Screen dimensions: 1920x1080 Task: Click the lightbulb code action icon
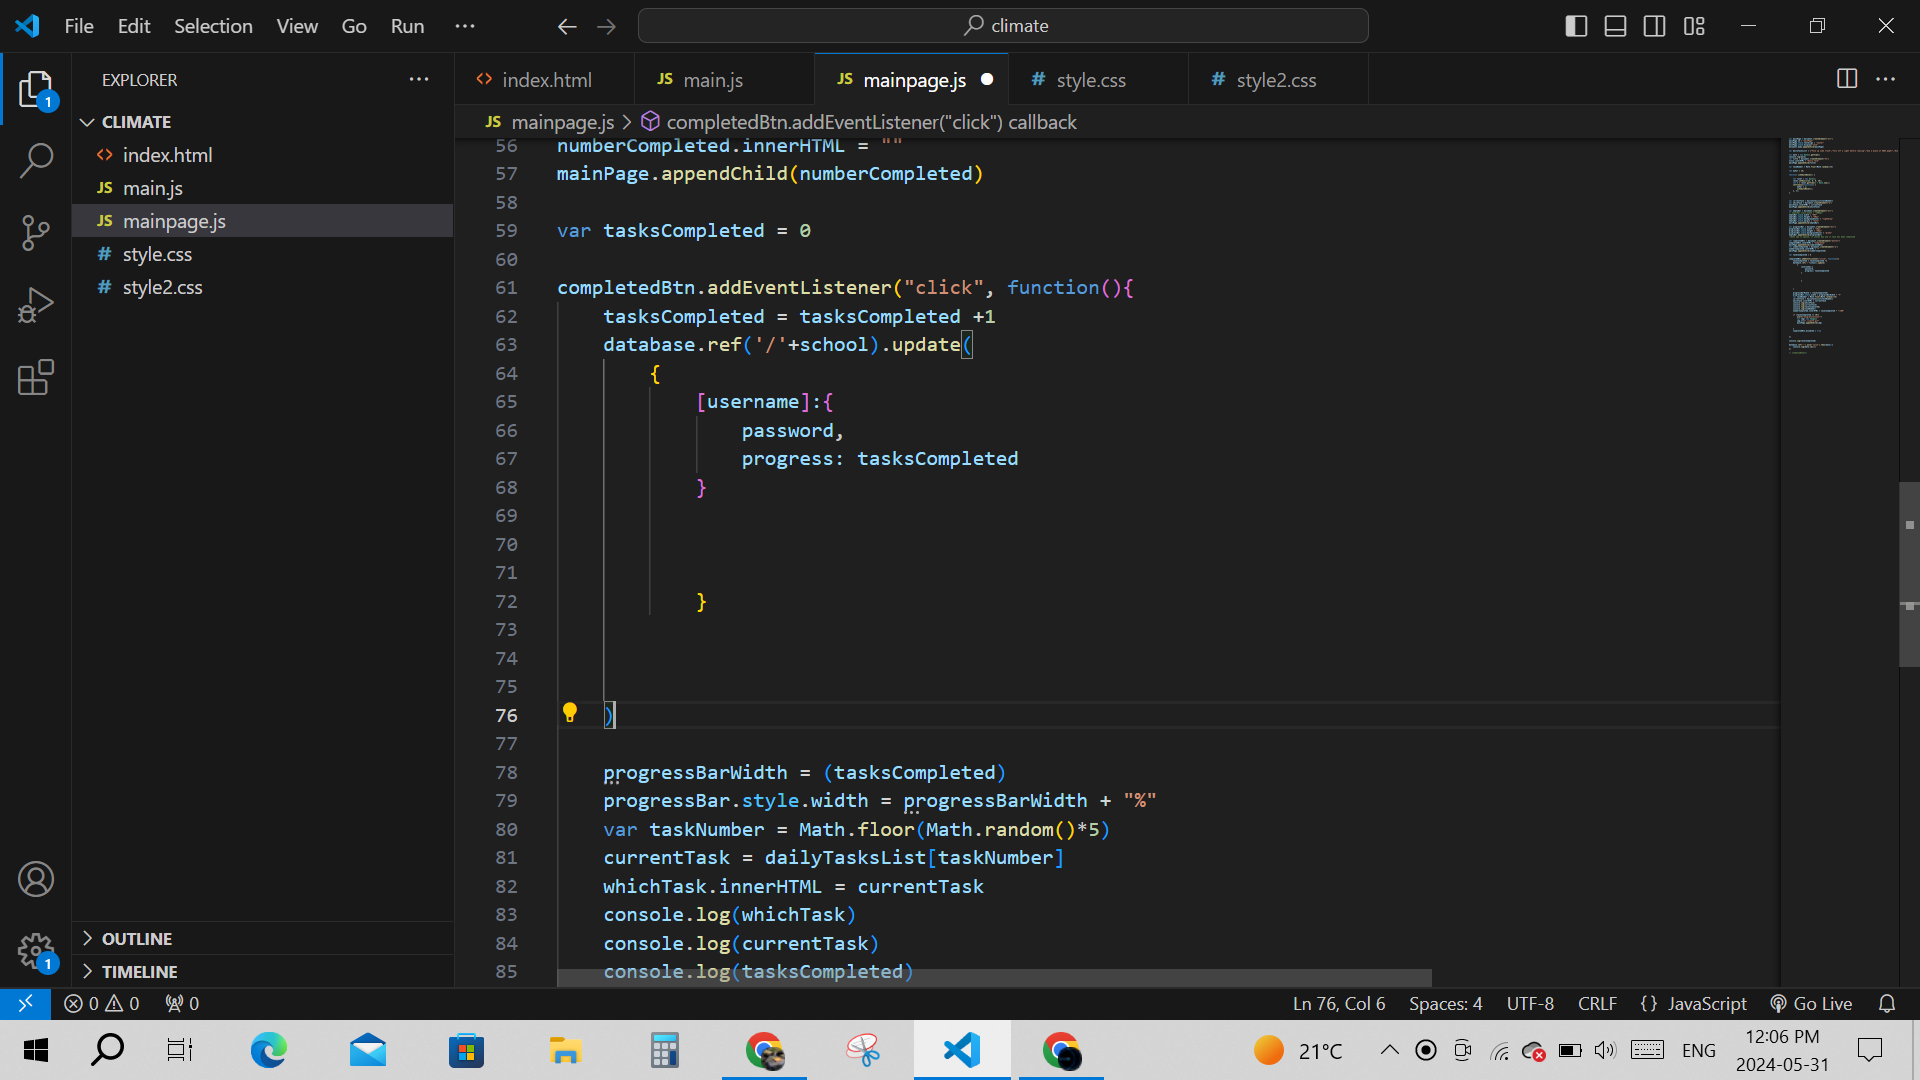coord(570,713)
